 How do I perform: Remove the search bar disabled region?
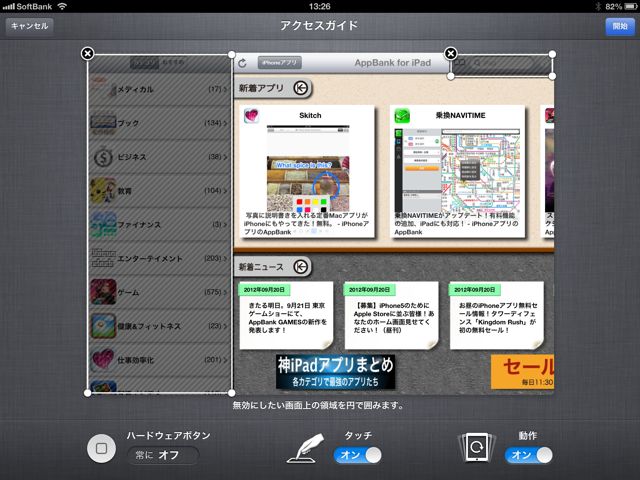451,53
